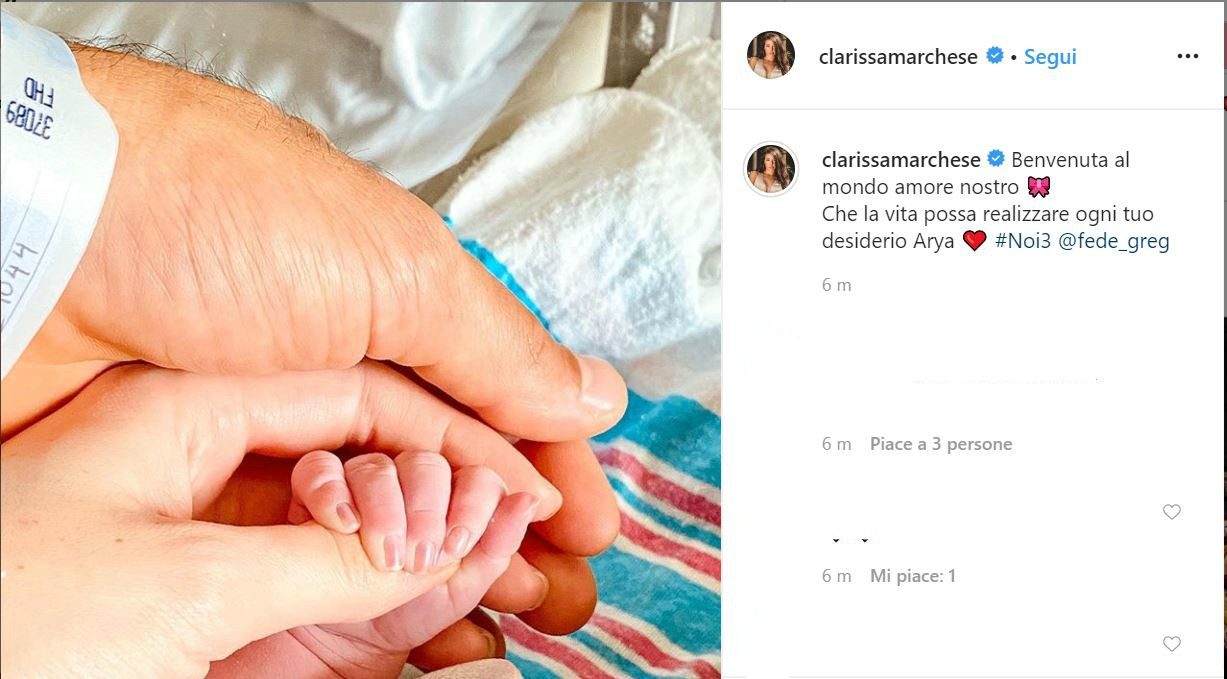Like the first comment with its heart icon

[1172, 512]
